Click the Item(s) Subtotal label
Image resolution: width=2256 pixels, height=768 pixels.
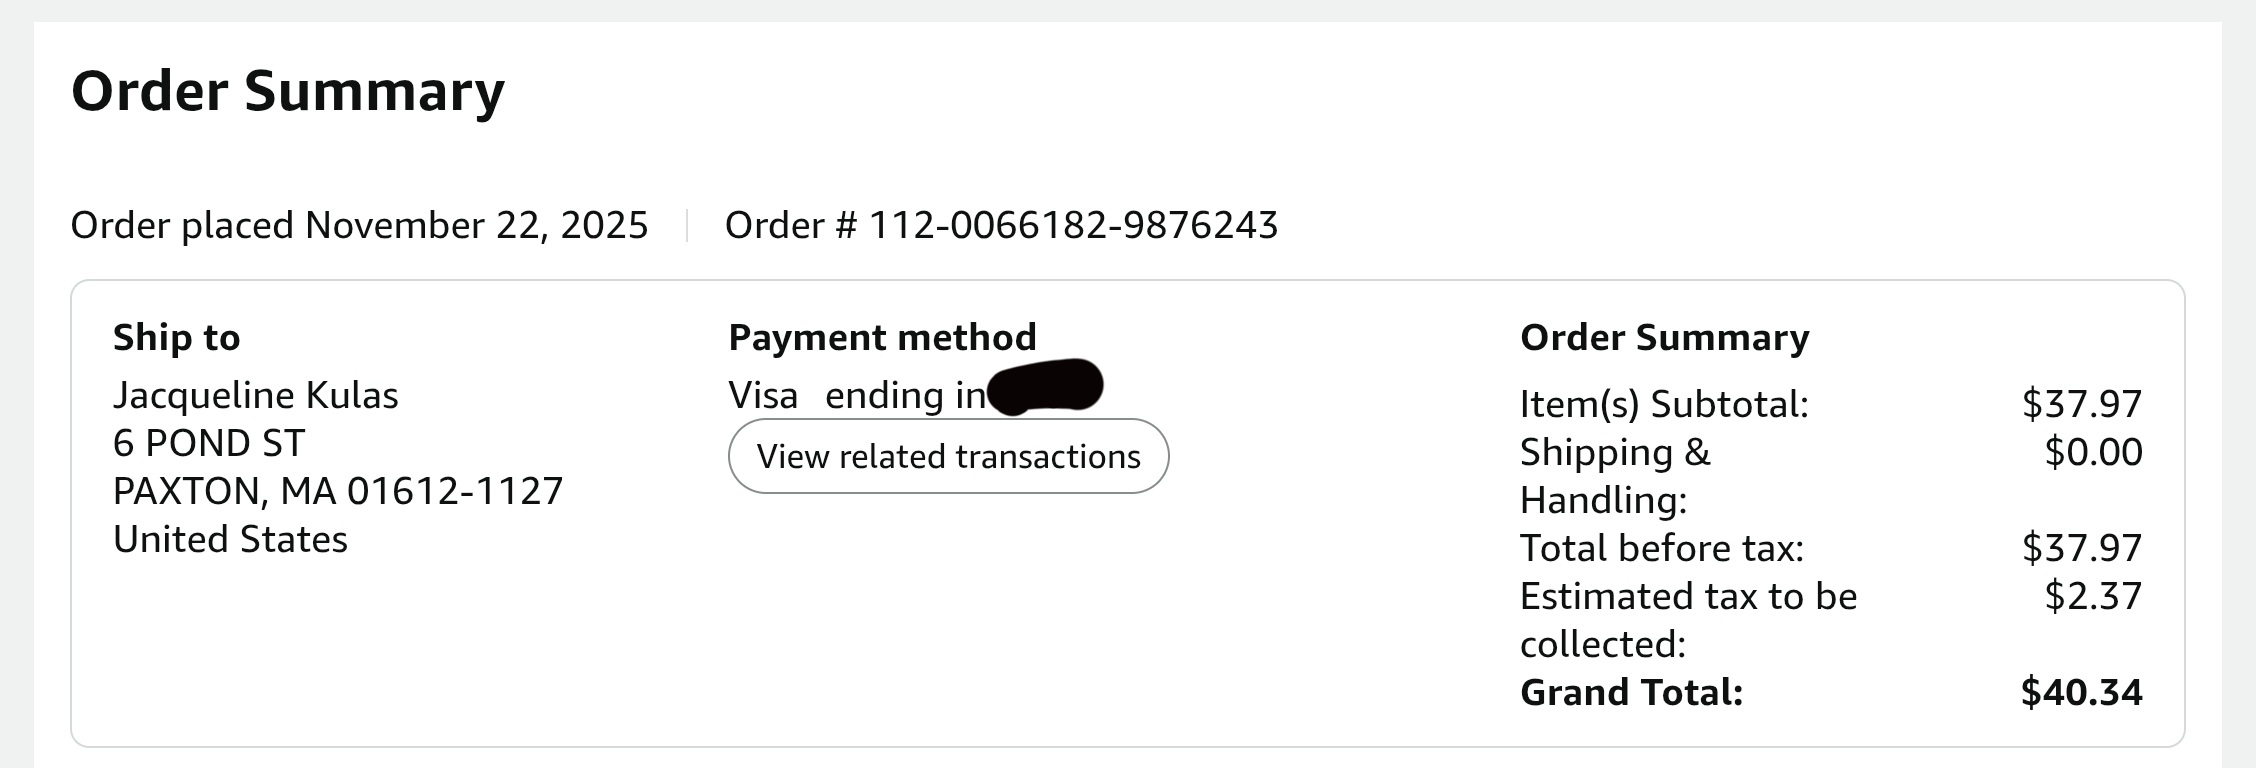pos(1664,404)
